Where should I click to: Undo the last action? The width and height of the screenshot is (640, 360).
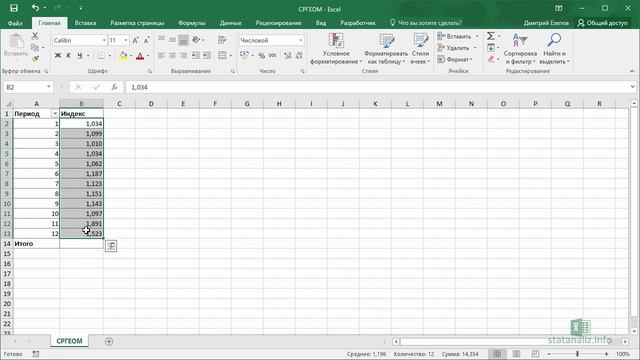coord(36,8)
